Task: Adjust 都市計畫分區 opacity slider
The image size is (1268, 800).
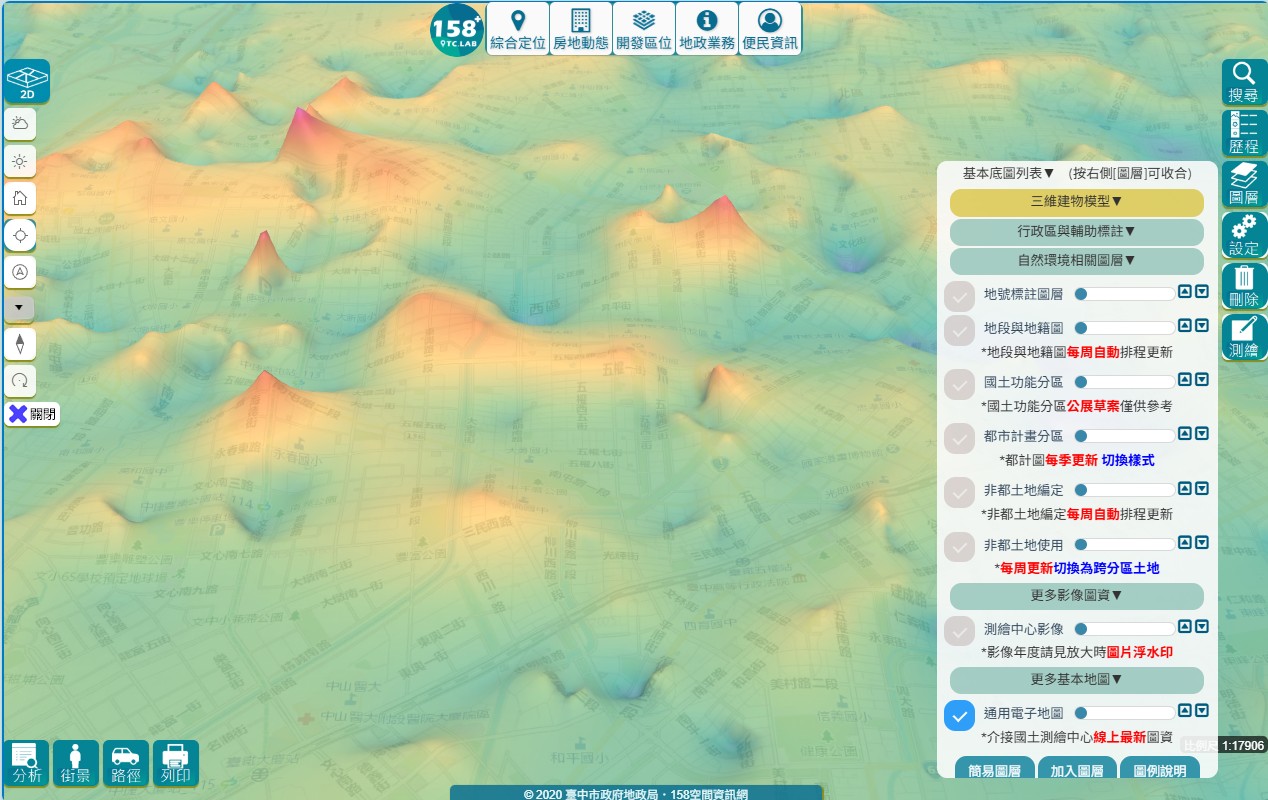Action: (x=1125, y=436)
